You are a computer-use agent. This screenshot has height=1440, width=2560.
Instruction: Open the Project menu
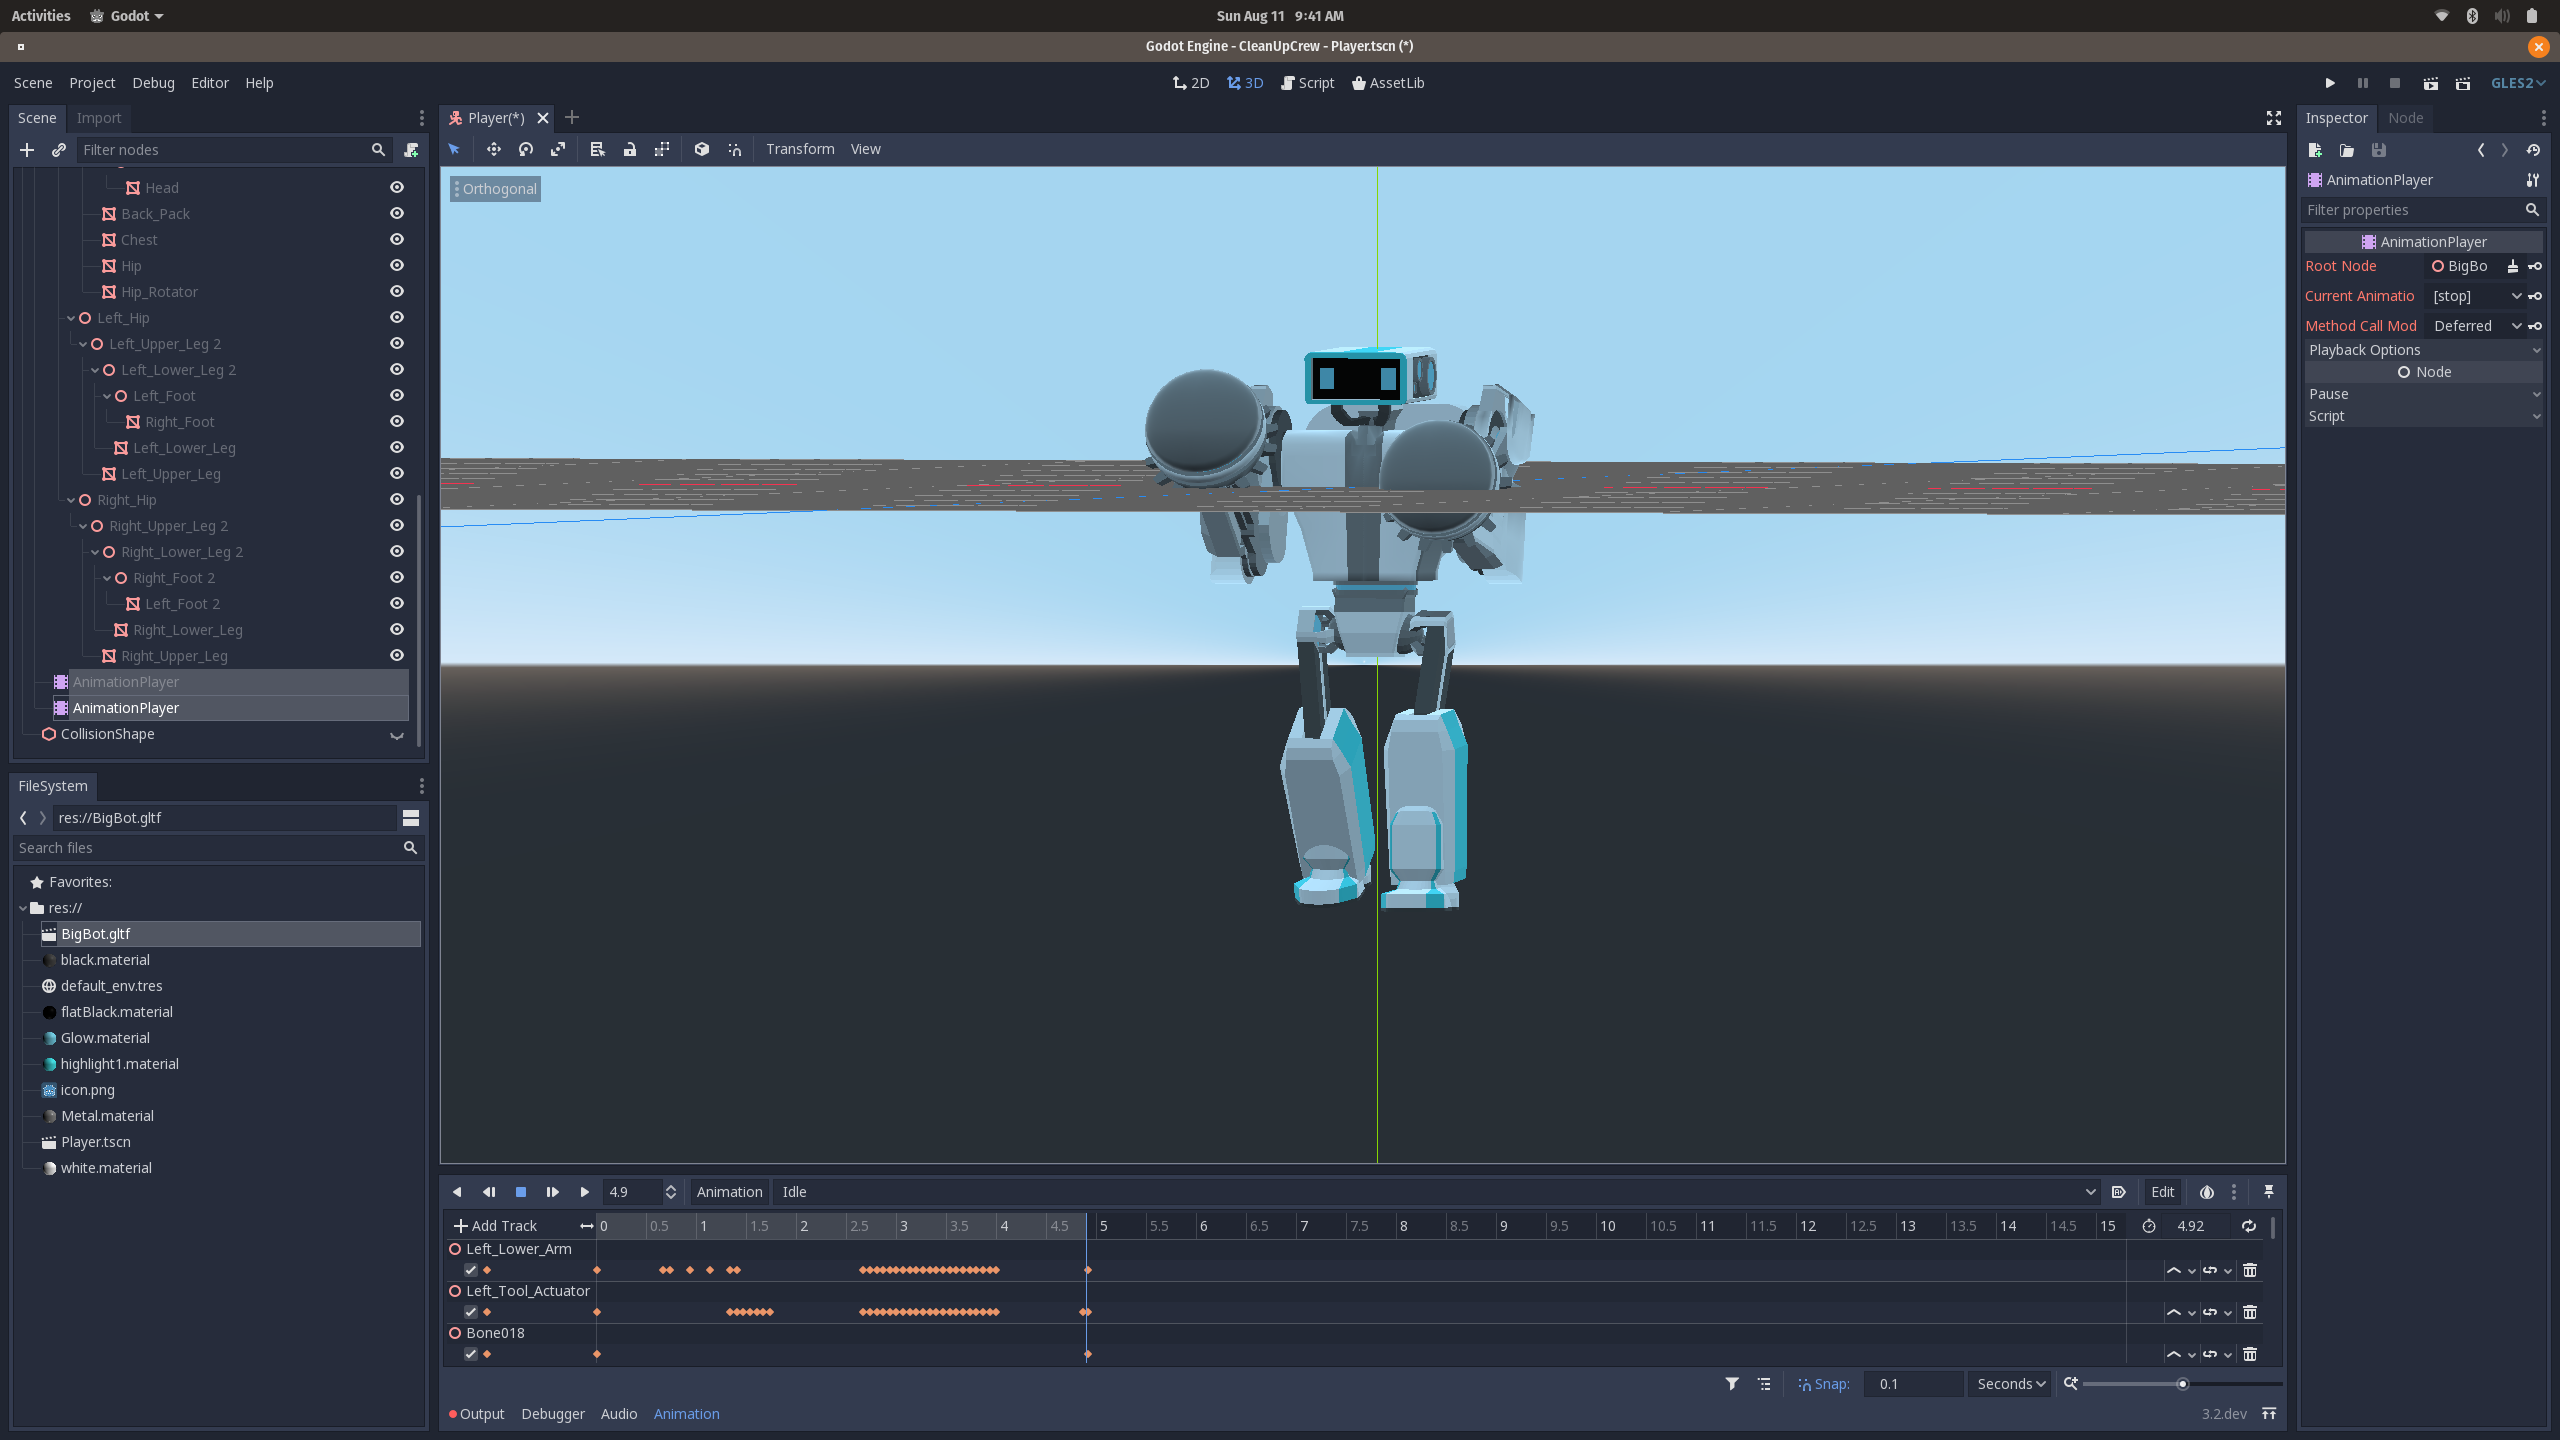(x=92, y=83)
